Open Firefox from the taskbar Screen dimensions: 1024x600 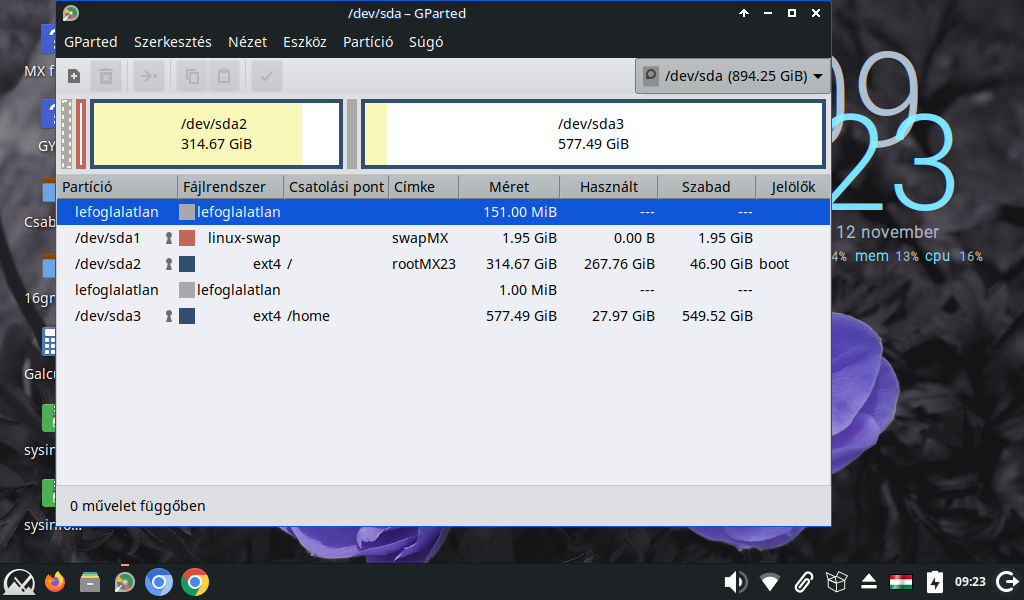pyautogui.click(x=55, y=581)
